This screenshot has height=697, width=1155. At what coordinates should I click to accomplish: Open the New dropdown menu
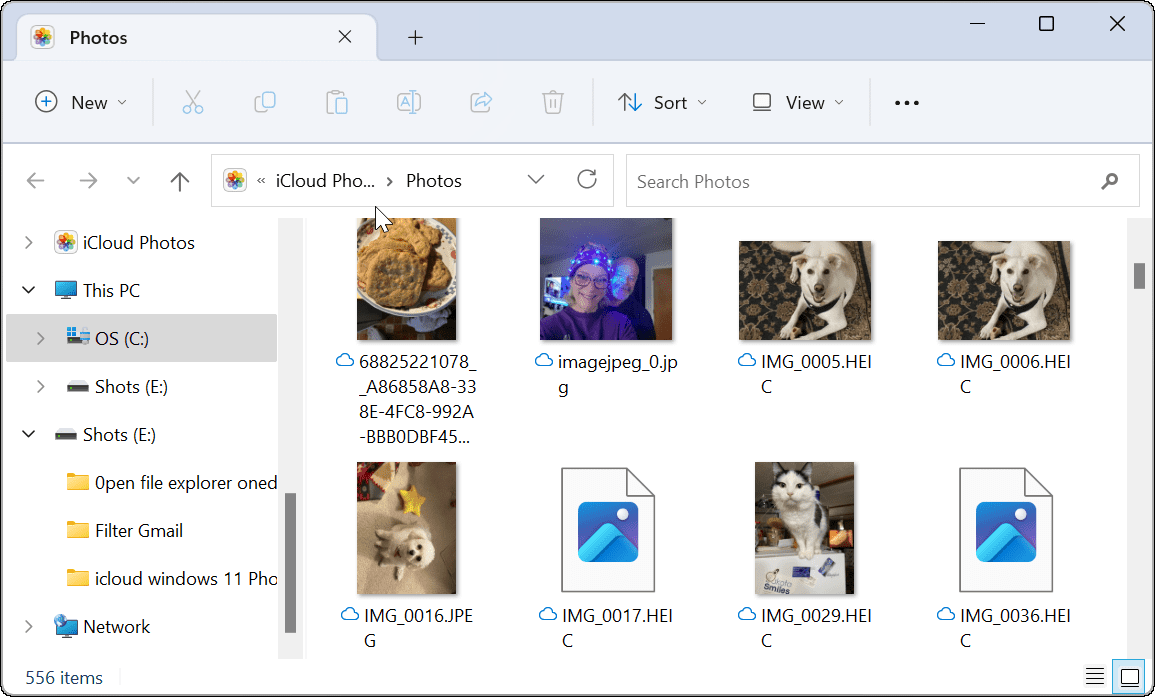[81, 102]
